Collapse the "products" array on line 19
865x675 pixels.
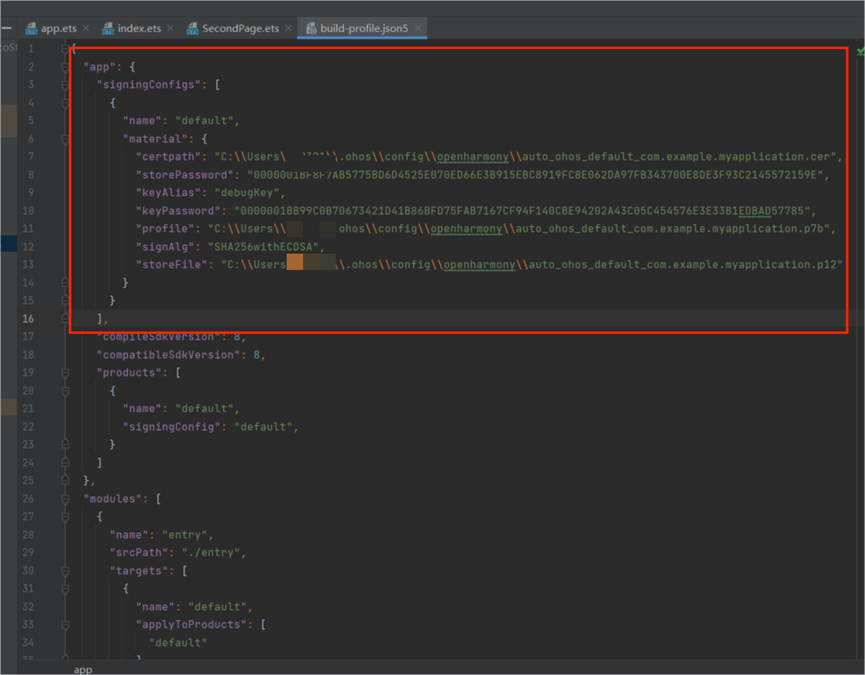65,373
